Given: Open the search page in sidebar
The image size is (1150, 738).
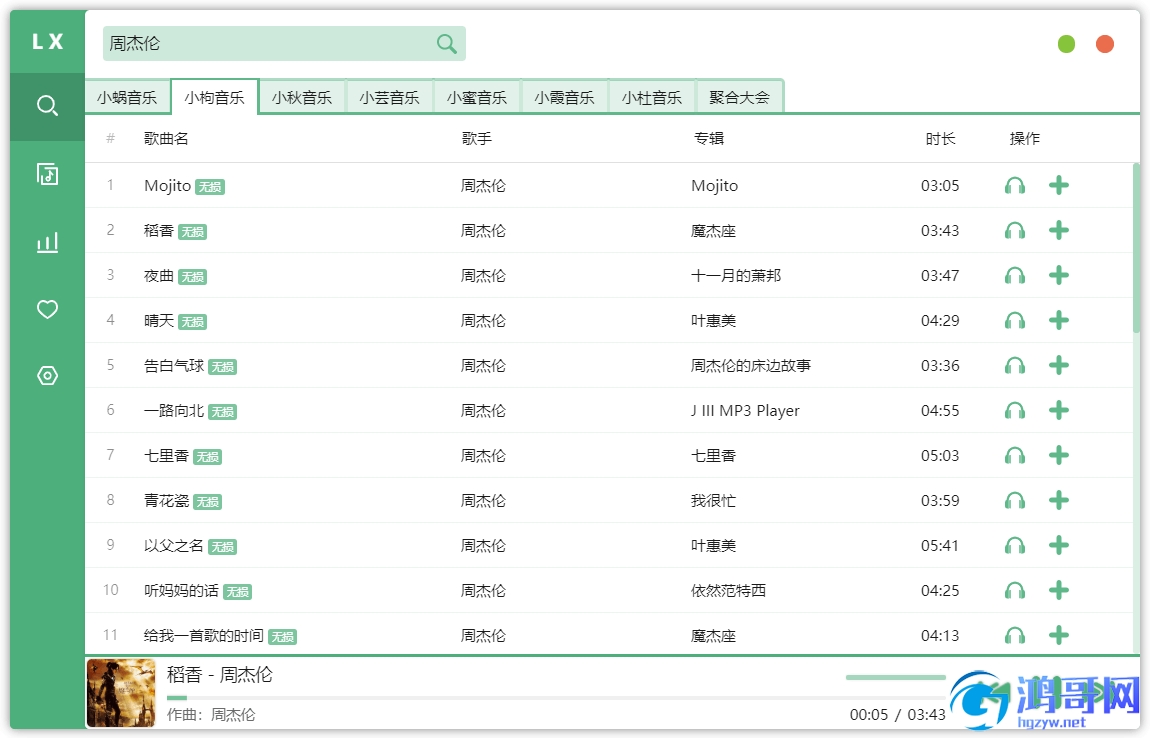Looking at the screenshot, I should pos(47,106).
